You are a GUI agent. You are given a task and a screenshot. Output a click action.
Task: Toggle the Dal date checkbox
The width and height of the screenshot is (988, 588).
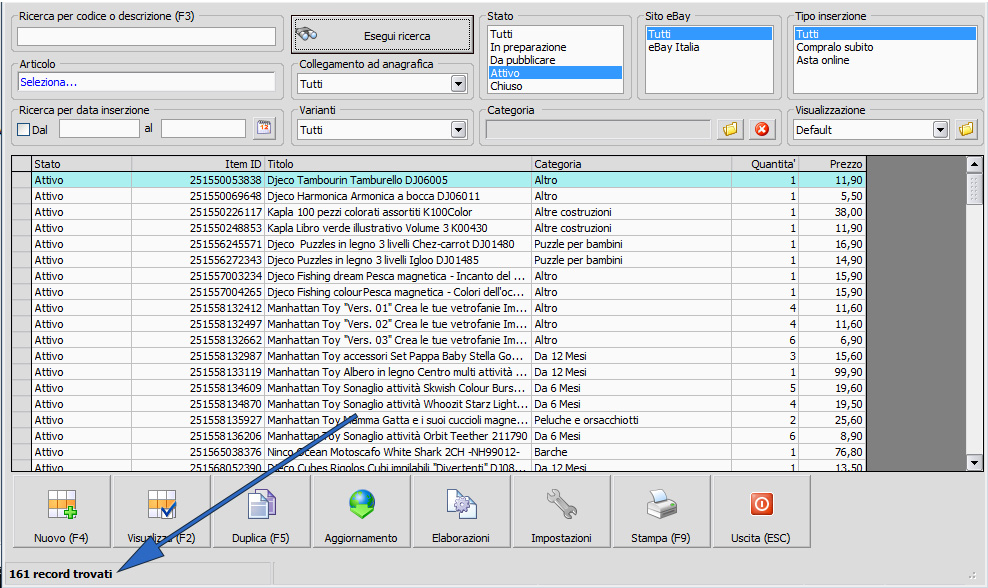(24, 129)
